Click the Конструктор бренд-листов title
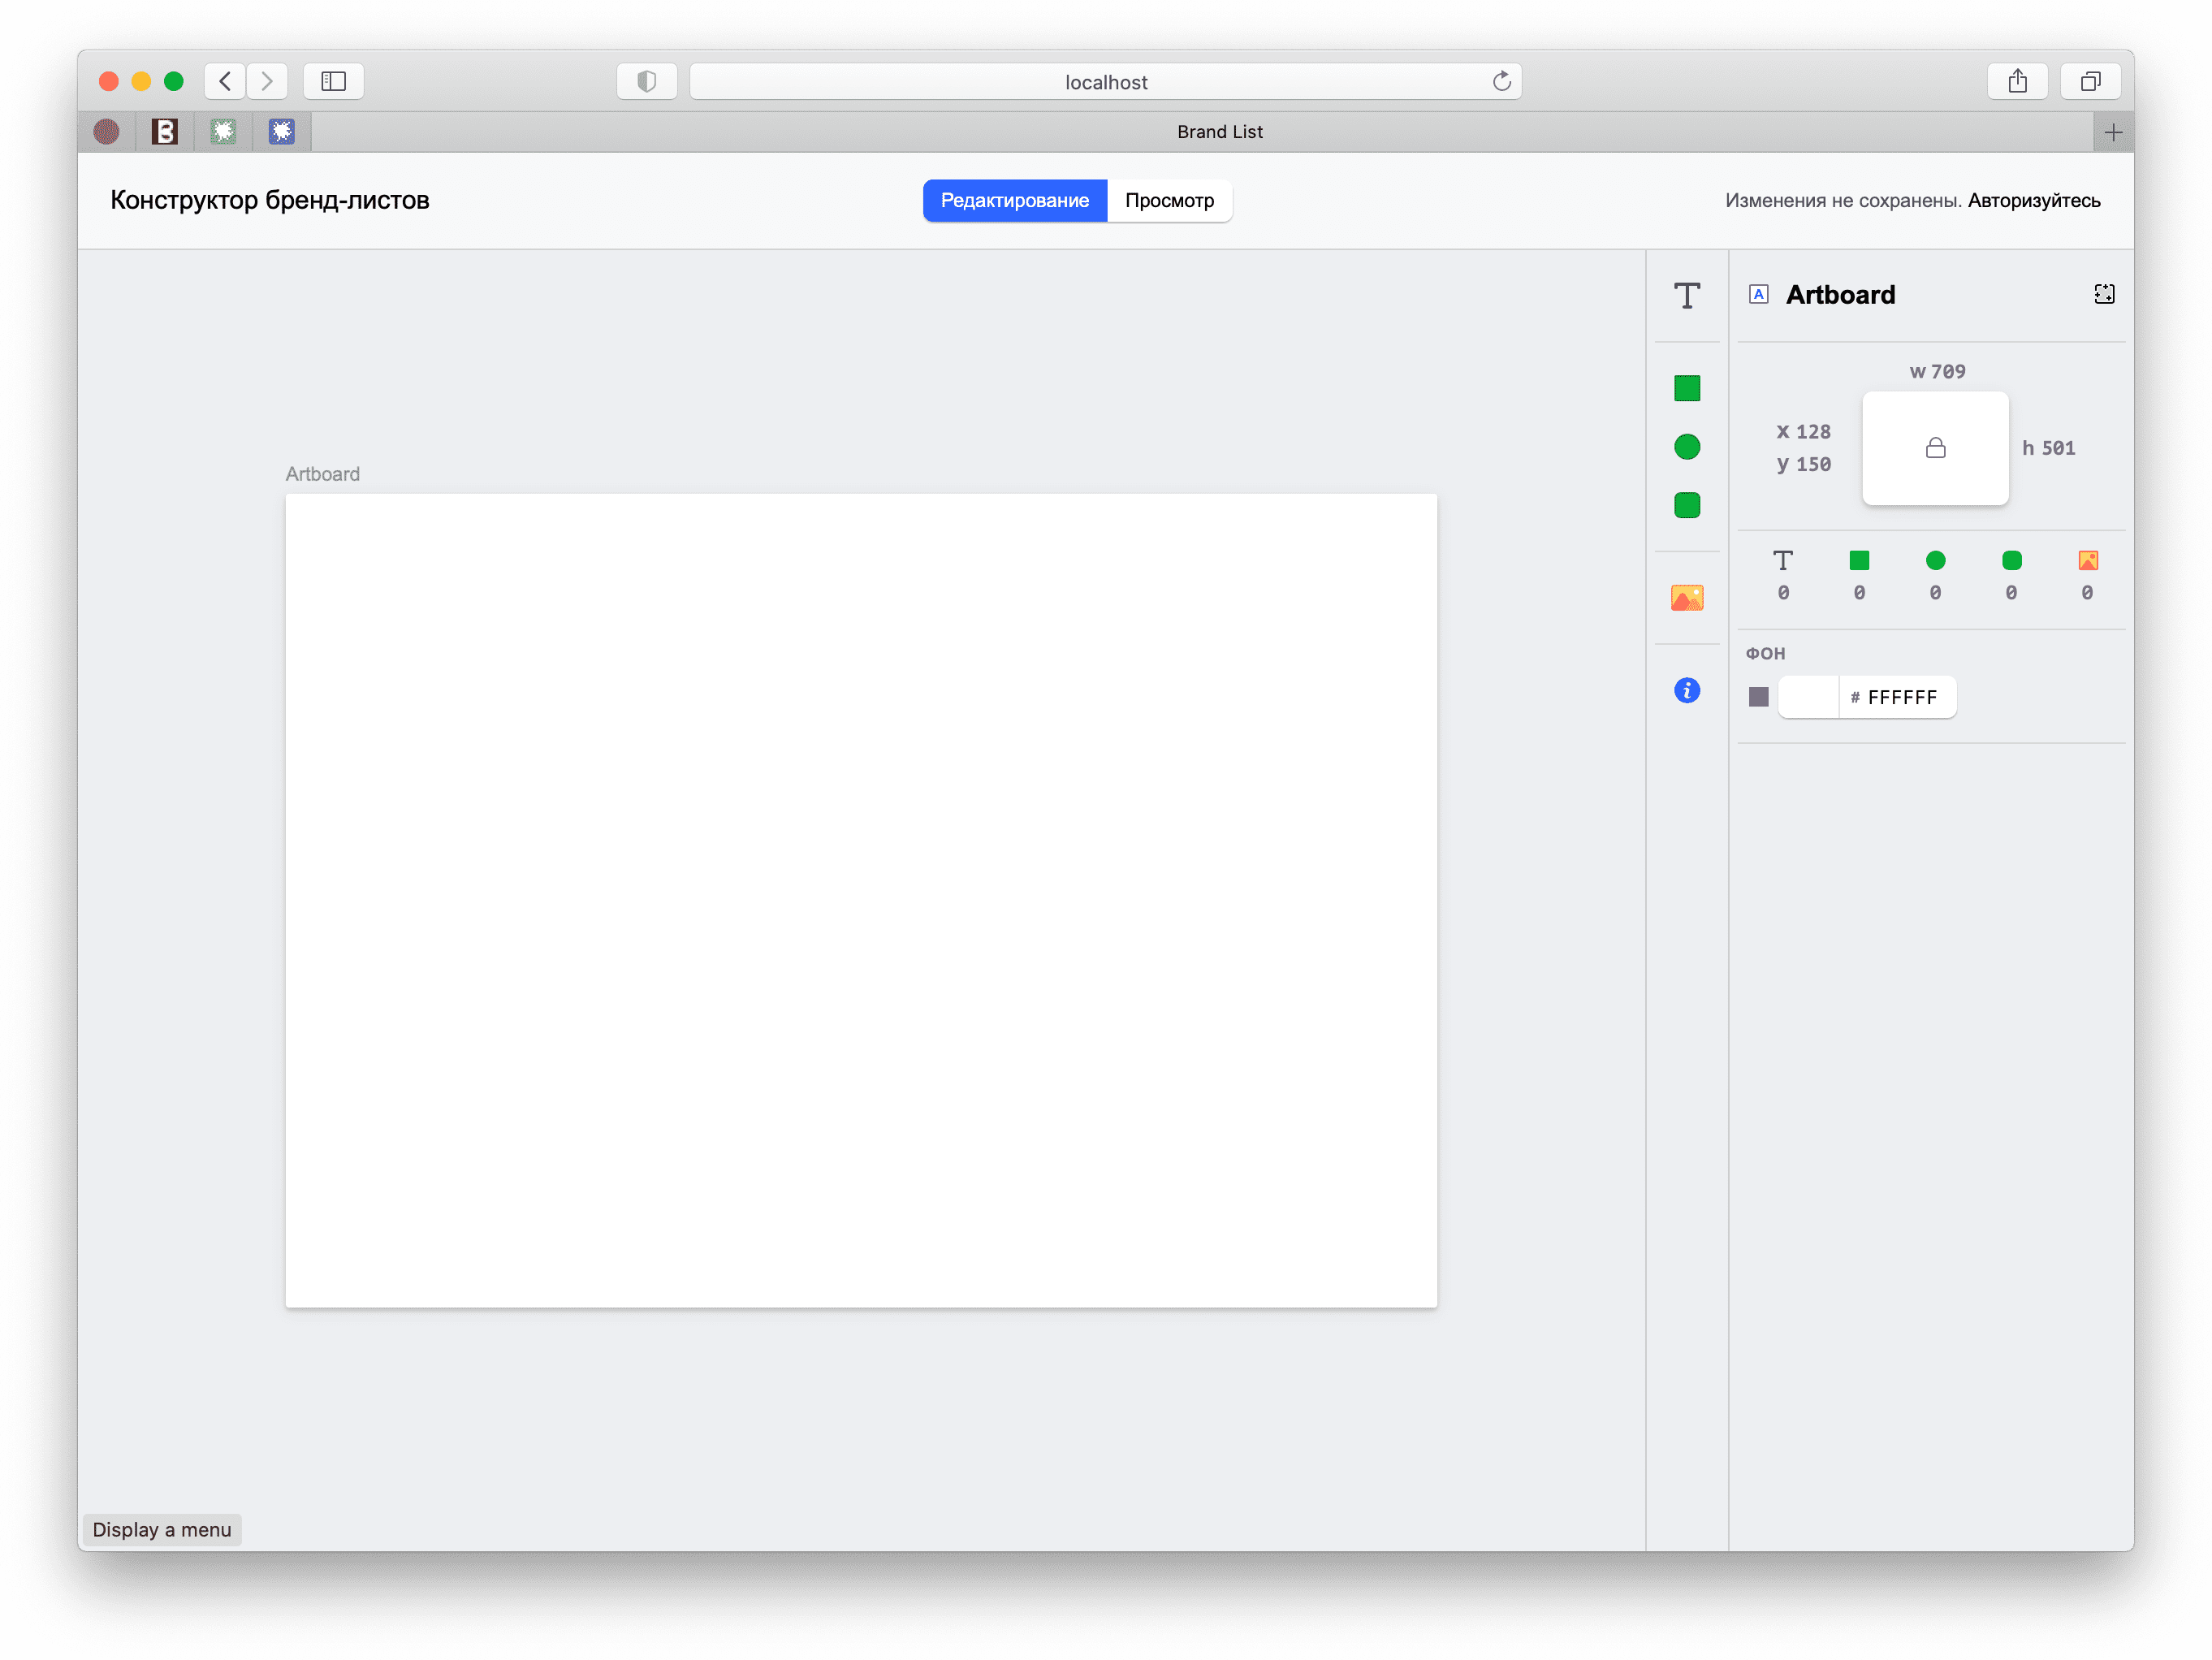2212x1660 pixels. pos(270,200)
